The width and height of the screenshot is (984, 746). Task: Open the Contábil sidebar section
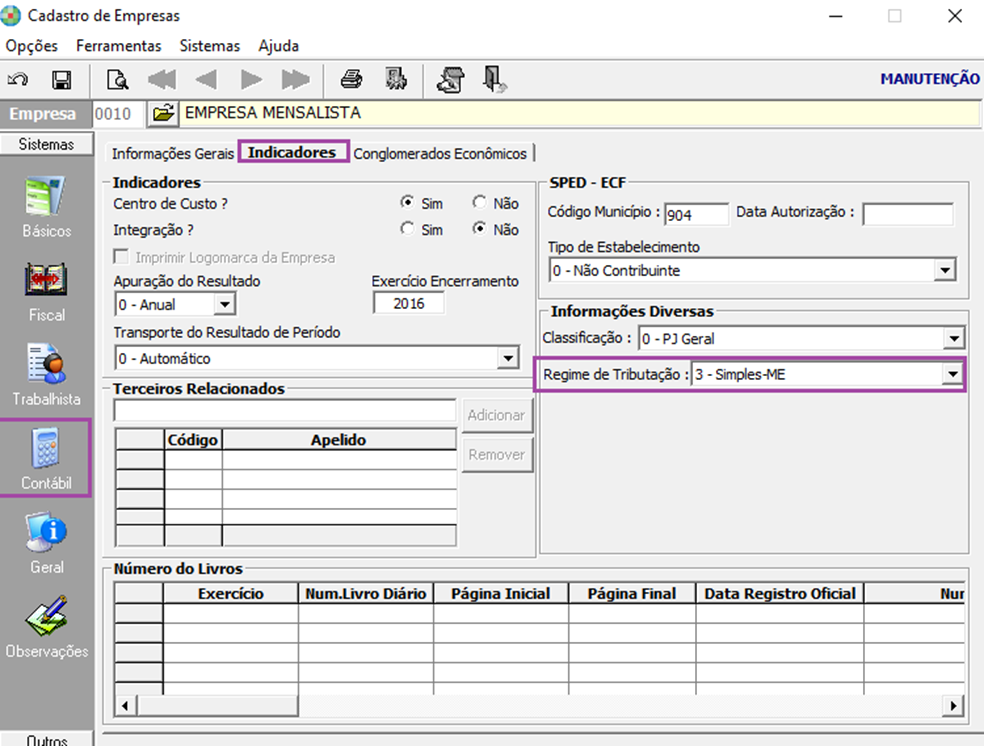click(x=46, y=459)
